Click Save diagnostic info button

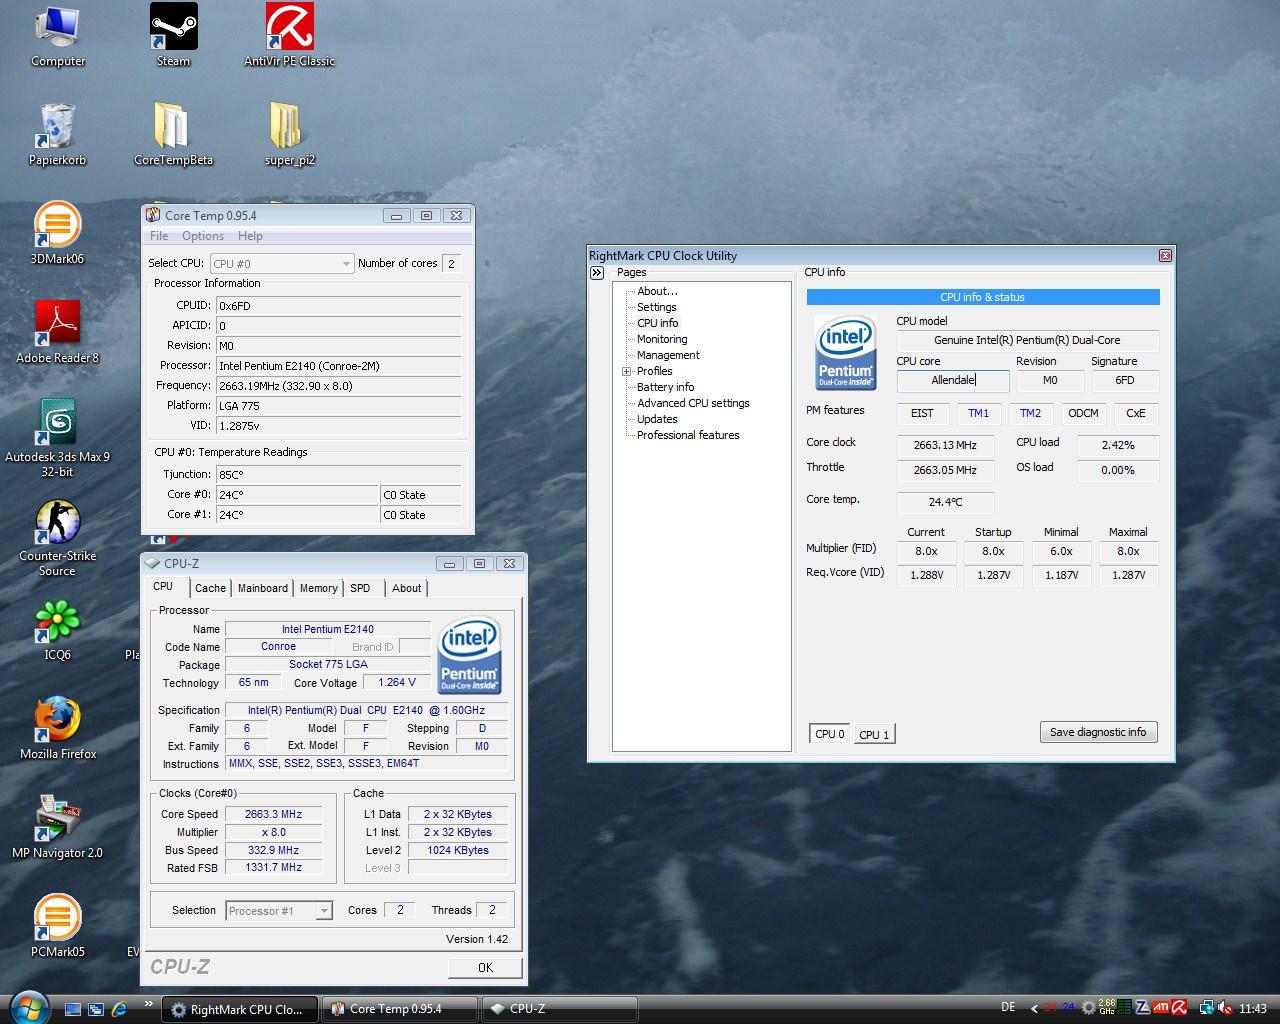[x=1098, y=732]
